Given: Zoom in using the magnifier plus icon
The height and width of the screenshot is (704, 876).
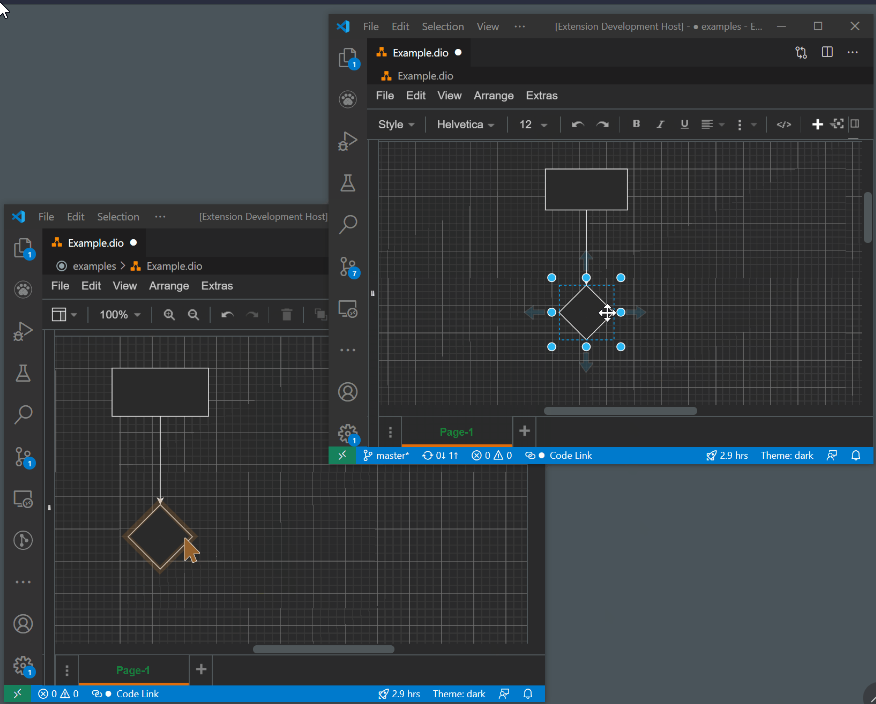Looking at the screenshot, I should tap(169, 314).
